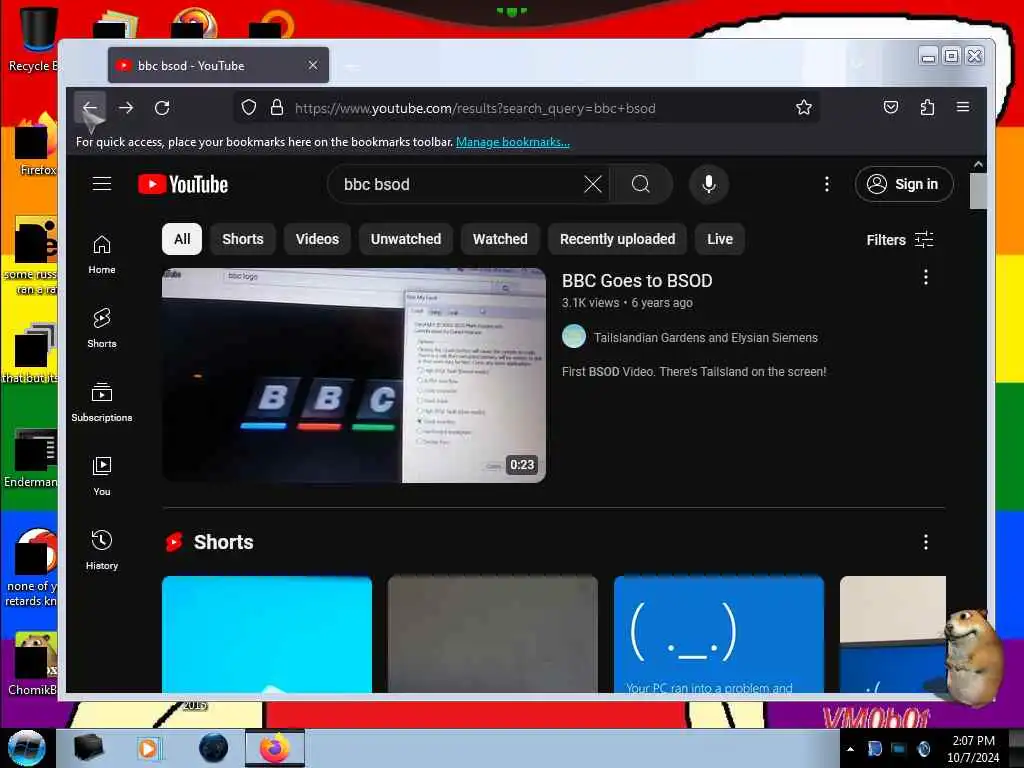
Task: Open the Enderman desktop icon
Action: 32,458
